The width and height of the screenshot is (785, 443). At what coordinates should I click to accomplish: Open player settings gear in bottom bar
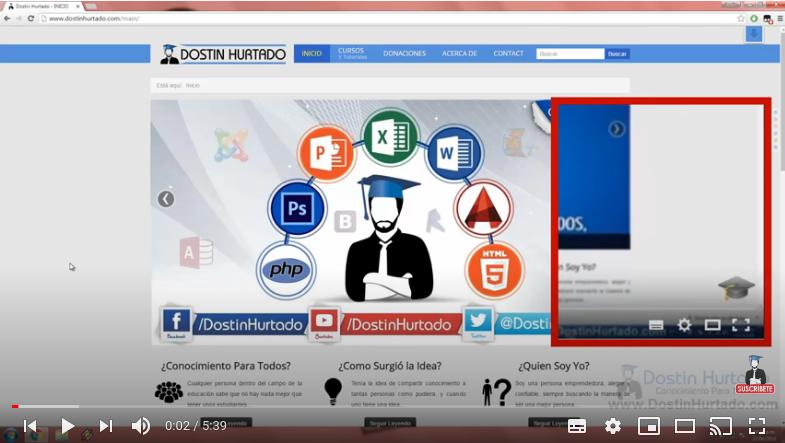pyautogui.click(x=613, y=426)
